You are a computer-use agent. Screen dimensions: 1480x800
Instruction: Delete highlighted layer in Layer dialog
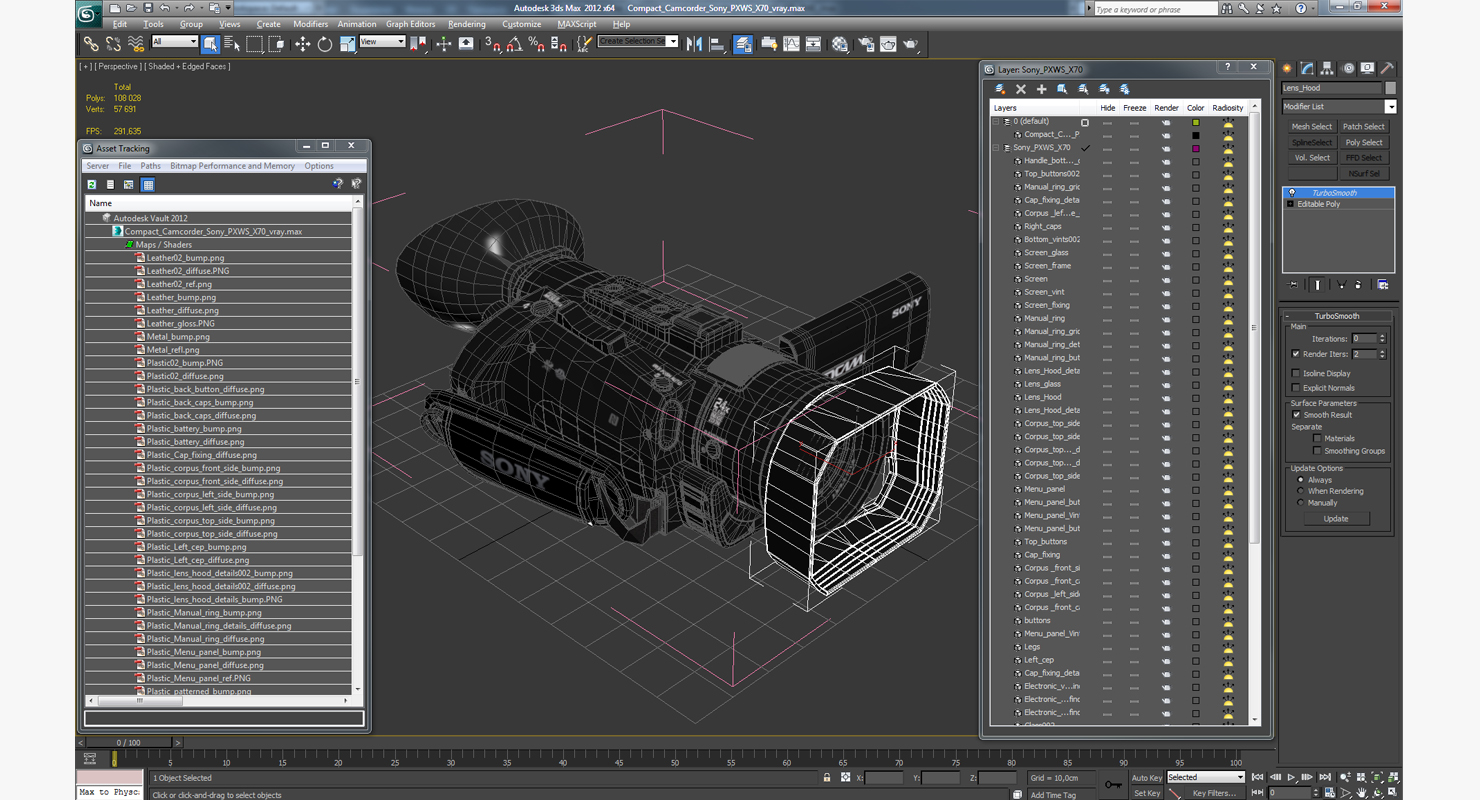(x=1021, y=89)
